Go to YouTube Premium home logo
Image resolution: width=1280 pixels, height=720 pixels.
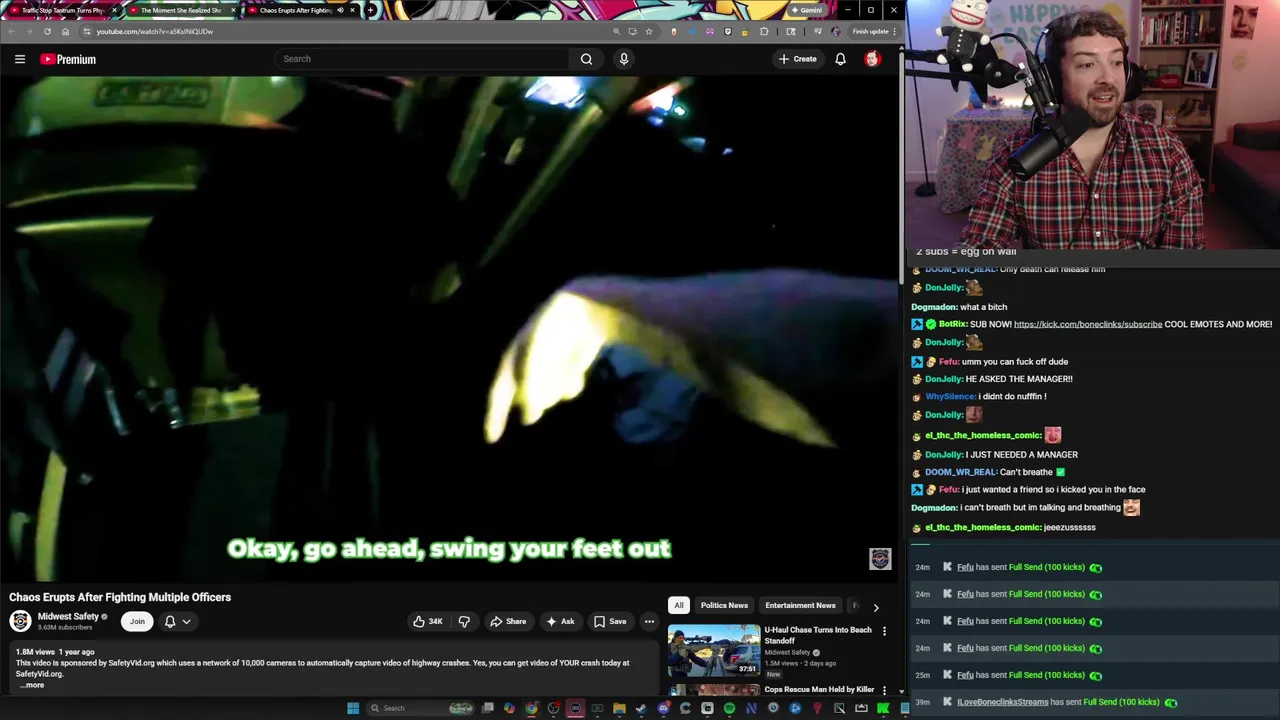68,59
